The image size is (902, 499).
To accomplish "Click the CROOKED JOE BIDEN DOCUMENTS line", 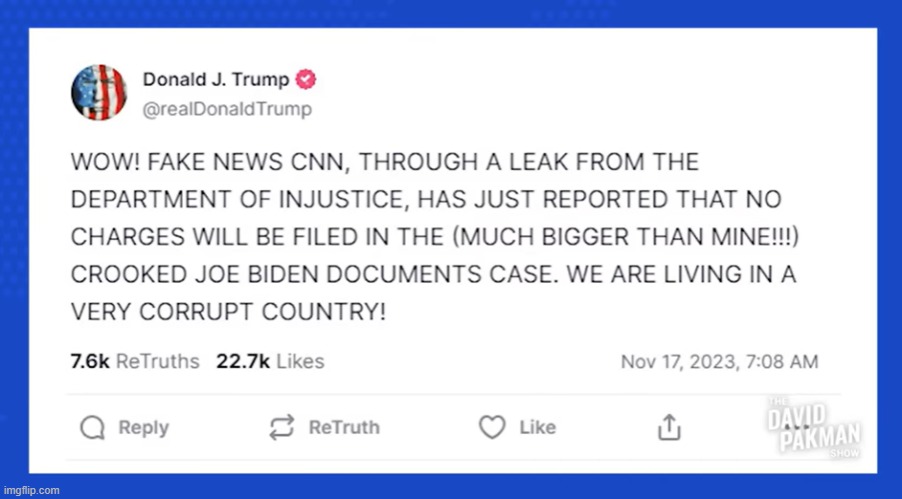I will [x=433, y=275].
